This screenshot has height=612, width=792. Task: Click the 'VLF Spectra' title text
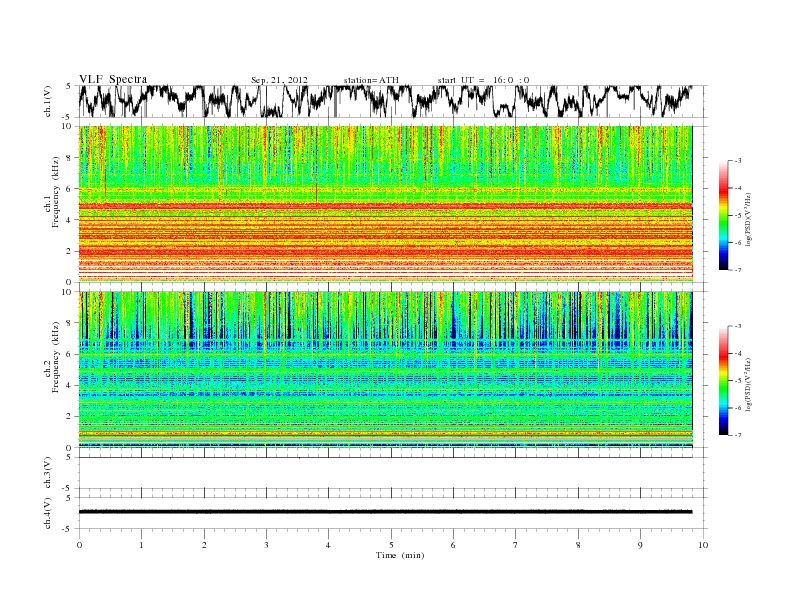tap(113, 79)
